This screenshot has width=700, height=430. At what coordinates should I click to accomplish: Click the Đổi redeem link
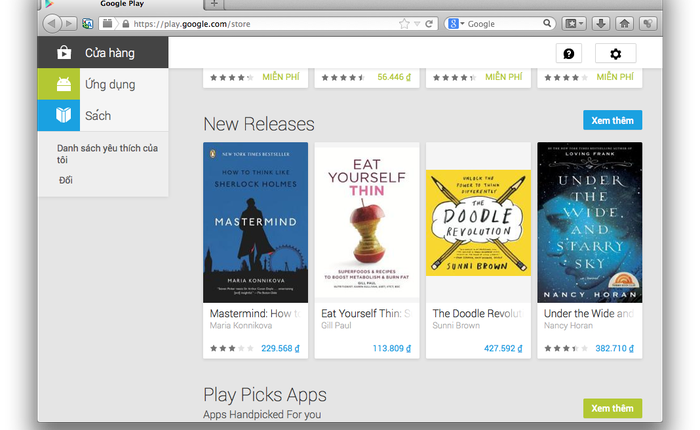pyautogui.click(x=66, y=180)
